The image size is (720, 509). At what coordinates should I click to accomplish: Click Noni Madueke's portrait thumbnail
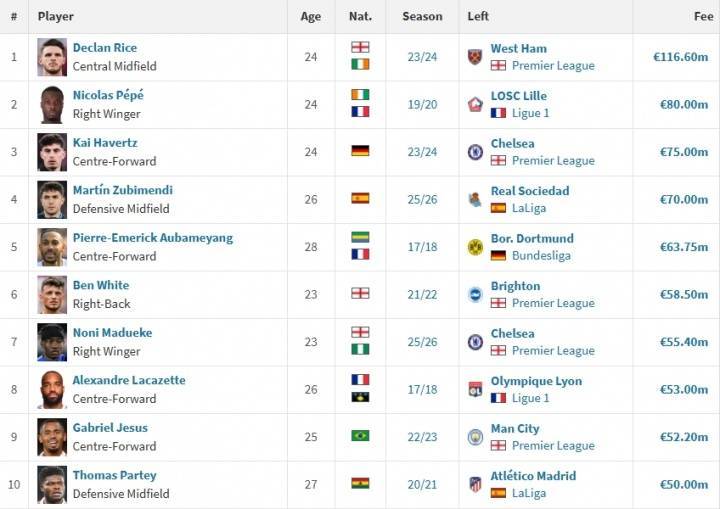[52, 342]
